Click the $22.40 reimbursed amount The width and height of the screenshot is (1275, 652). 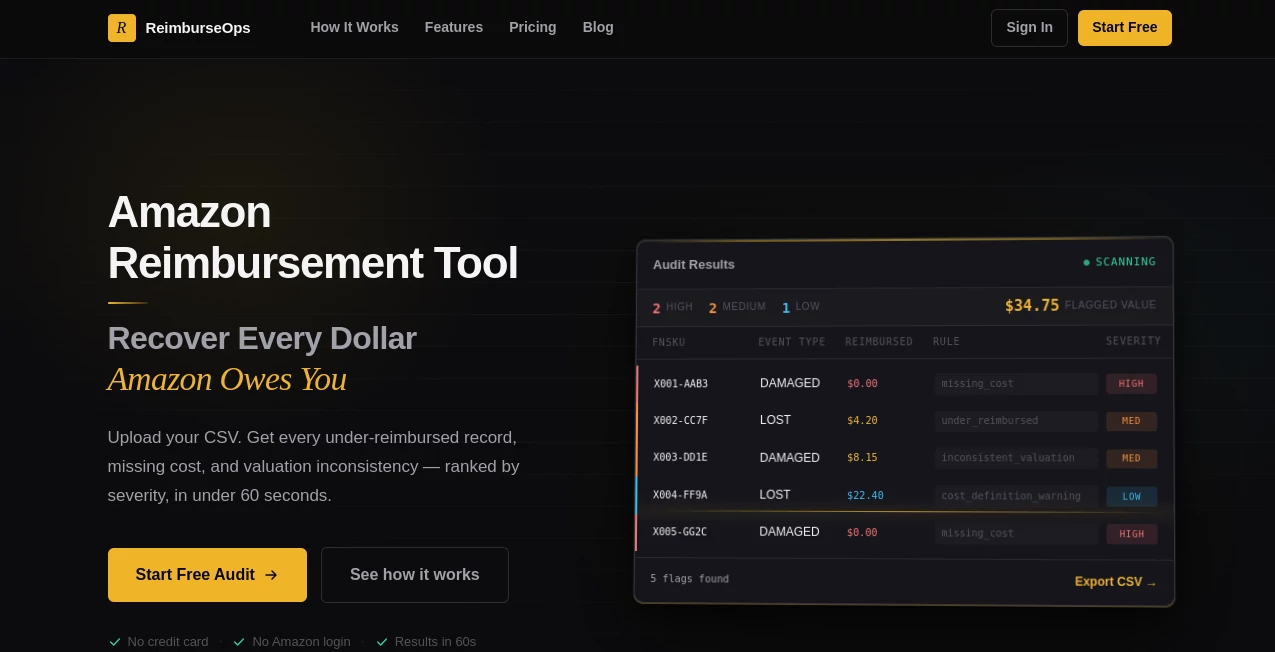click(865, 495)
